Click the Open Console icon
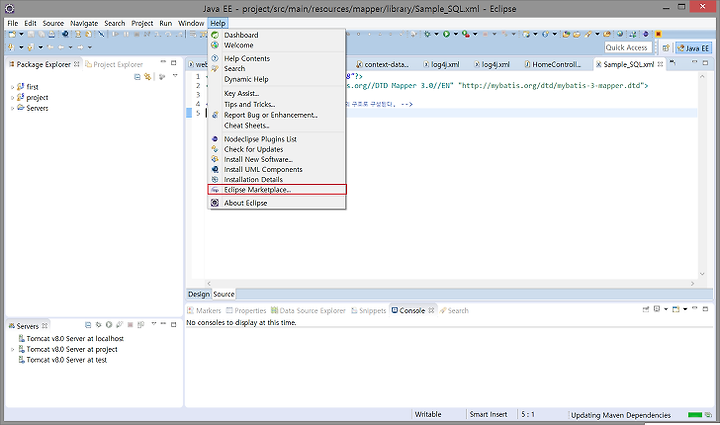 (x=675, y=309)
